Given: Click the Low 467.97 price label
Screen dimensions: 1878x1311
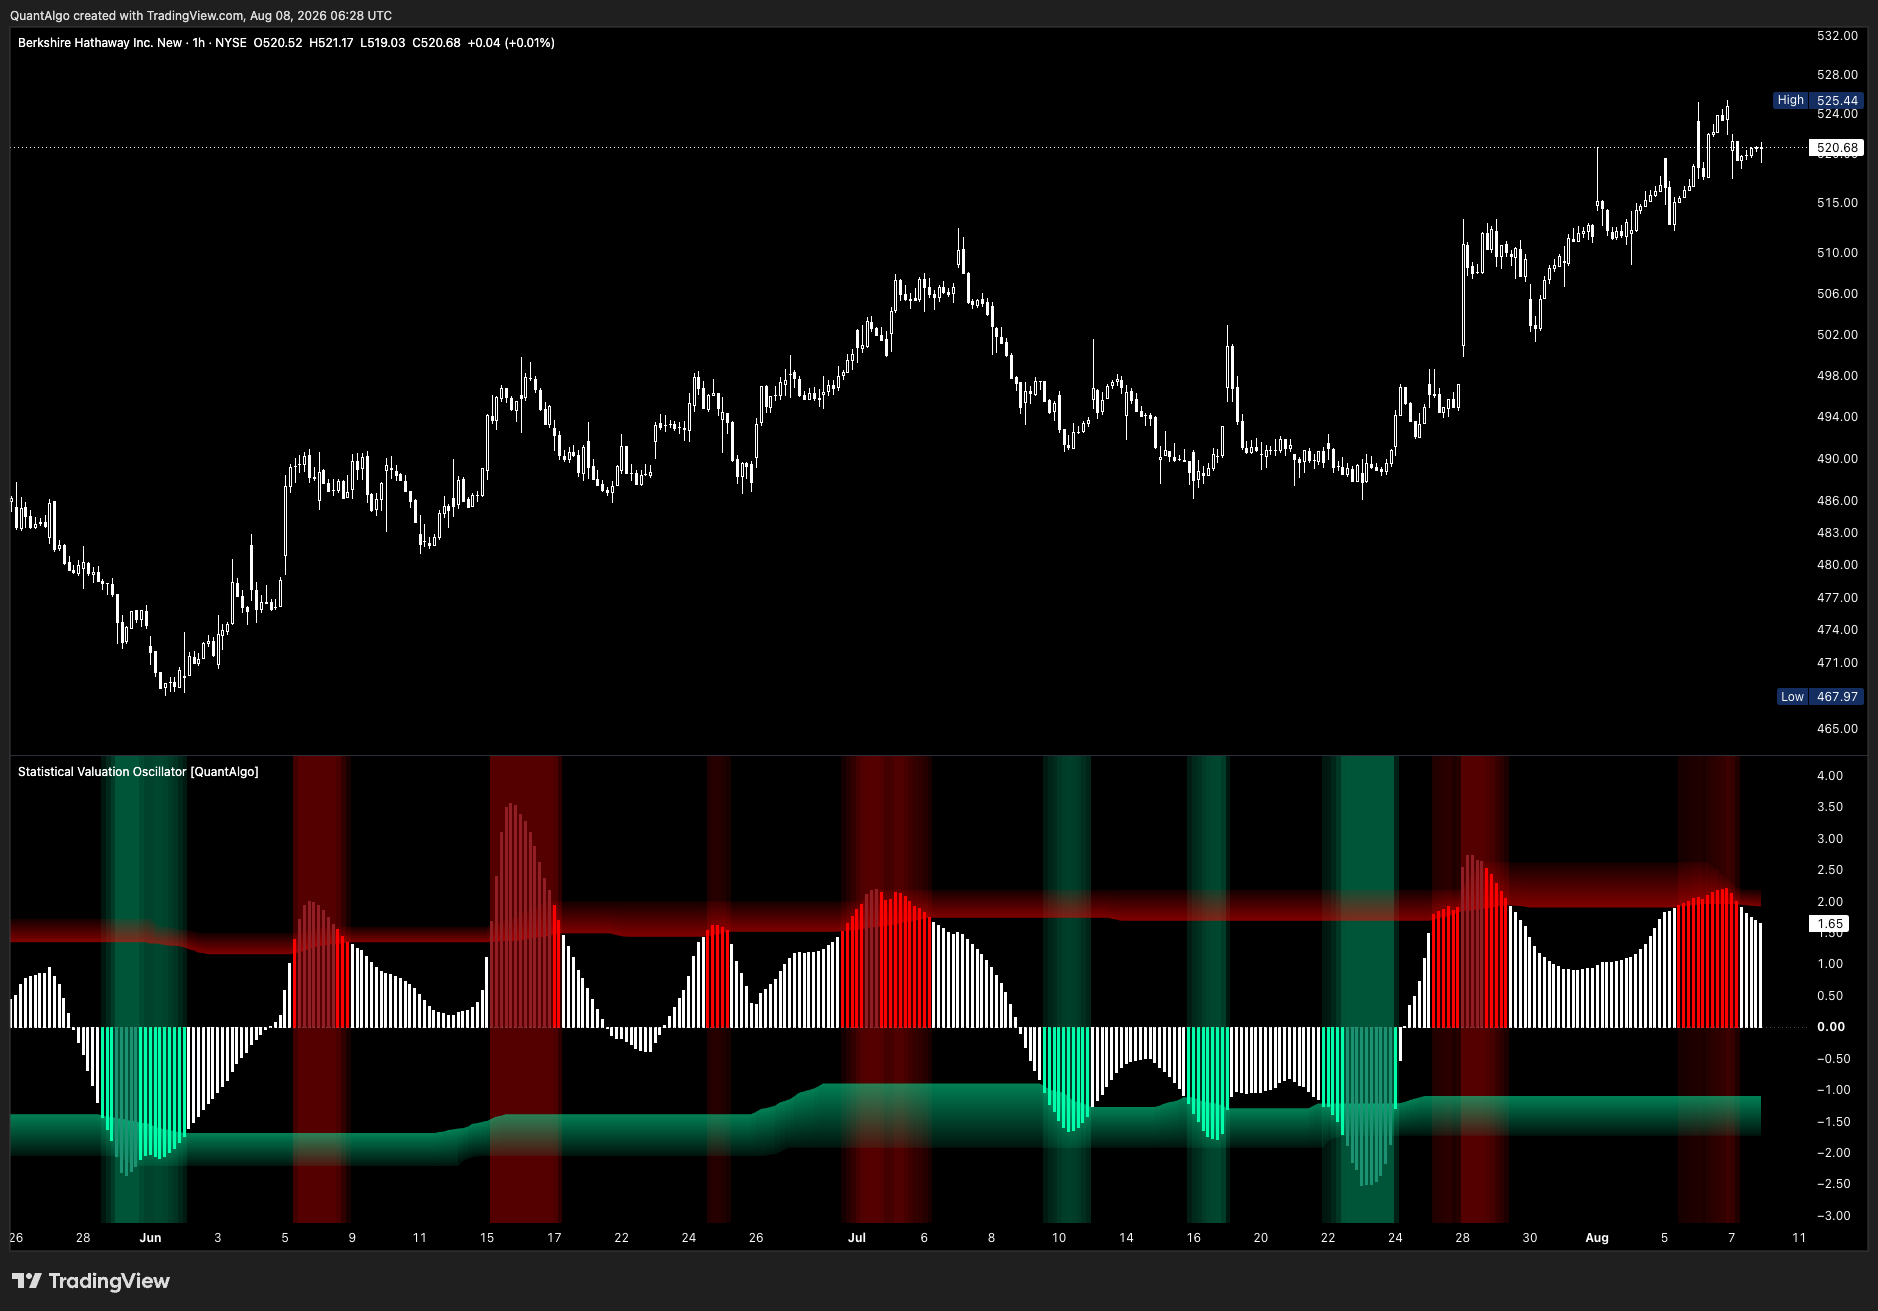Looking at the screenshot, I should click(1820, 697).
